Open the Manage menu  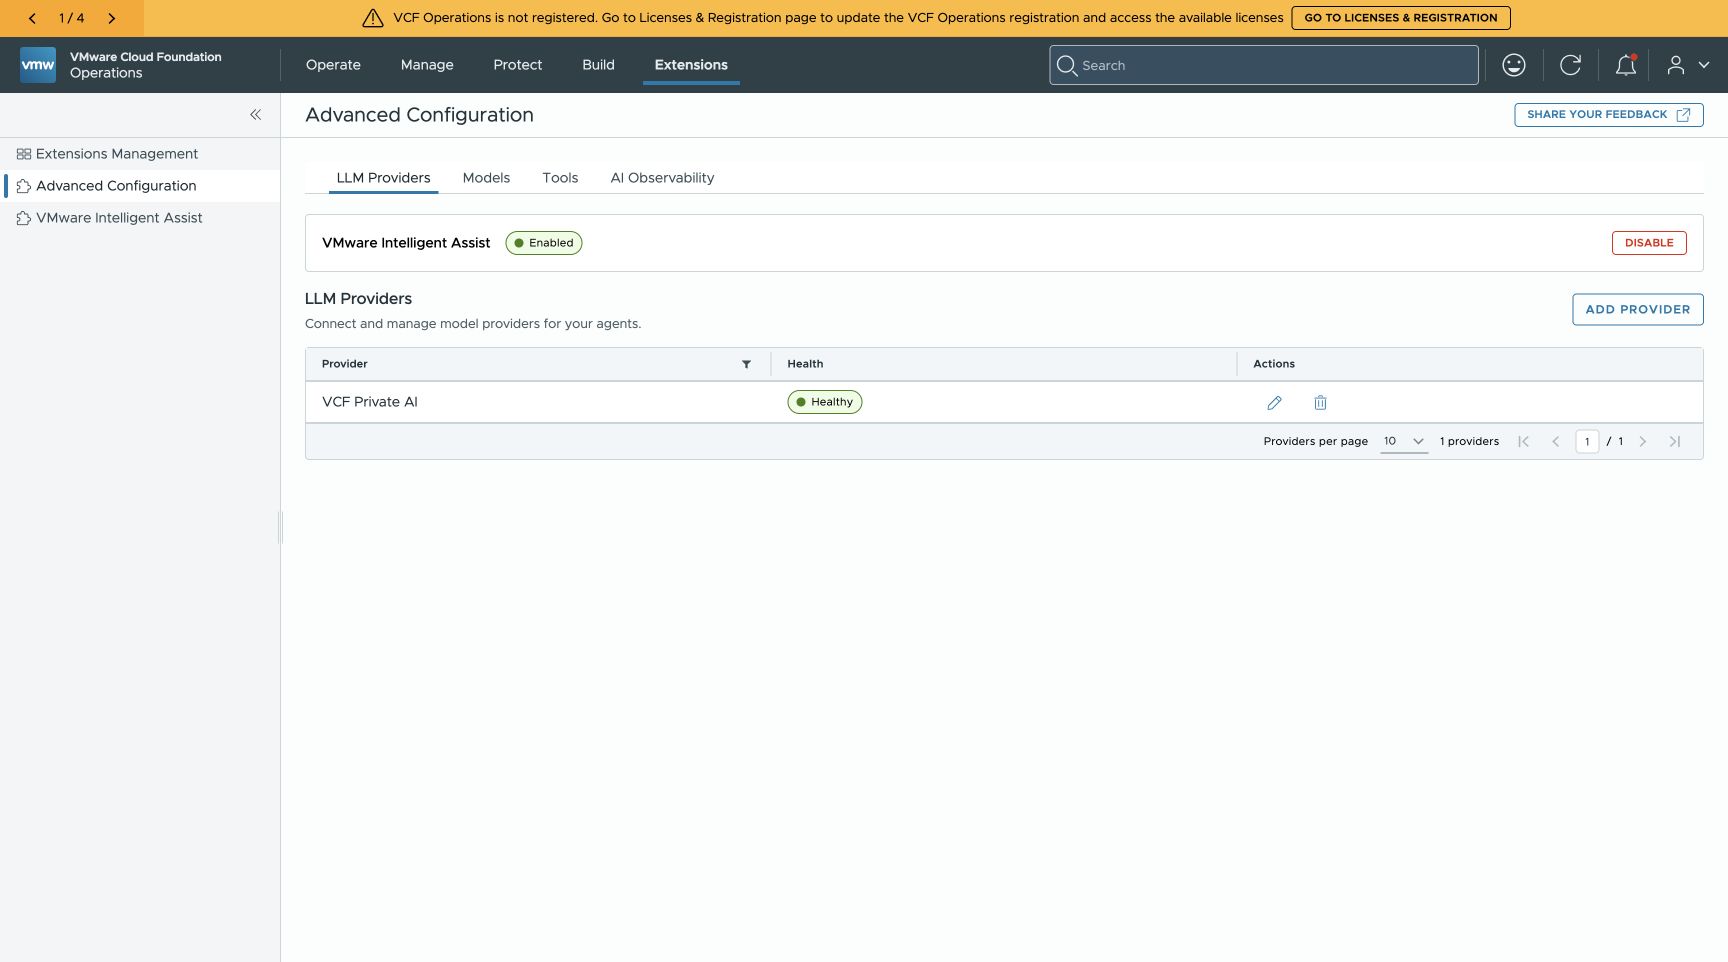coord(427,65)
